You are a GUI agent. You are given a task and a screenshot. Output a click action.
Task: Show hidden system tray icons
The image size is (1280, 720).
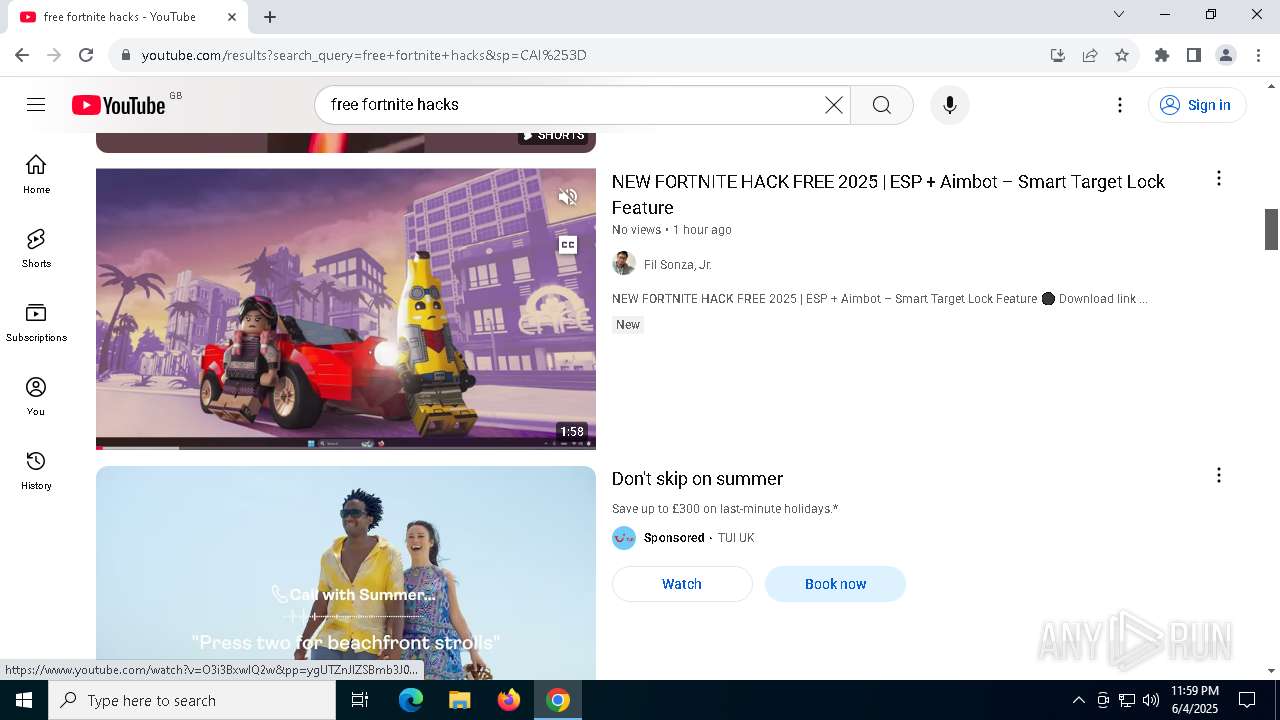(x=1078, y=700)
